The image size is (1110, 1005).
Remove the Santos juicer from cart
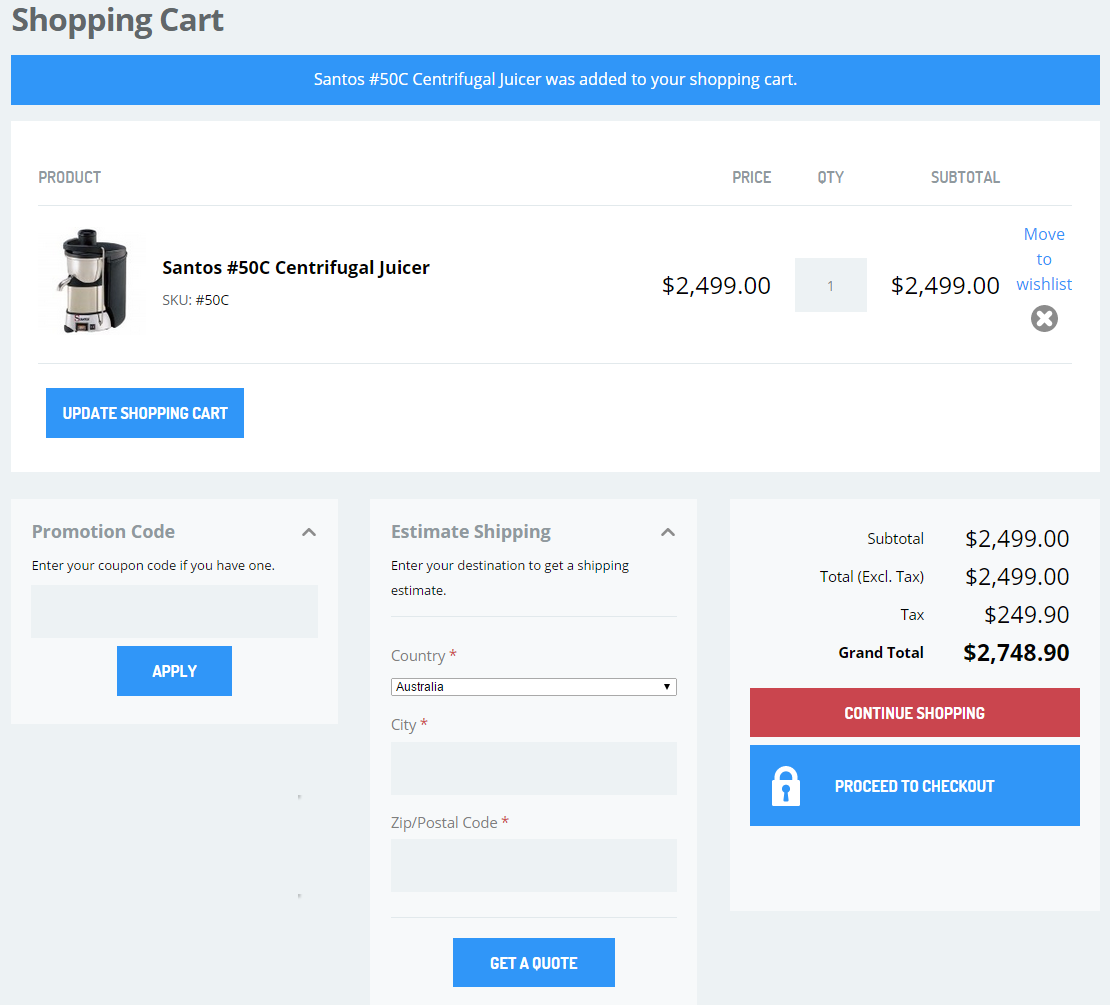[x=1044, y=318]
